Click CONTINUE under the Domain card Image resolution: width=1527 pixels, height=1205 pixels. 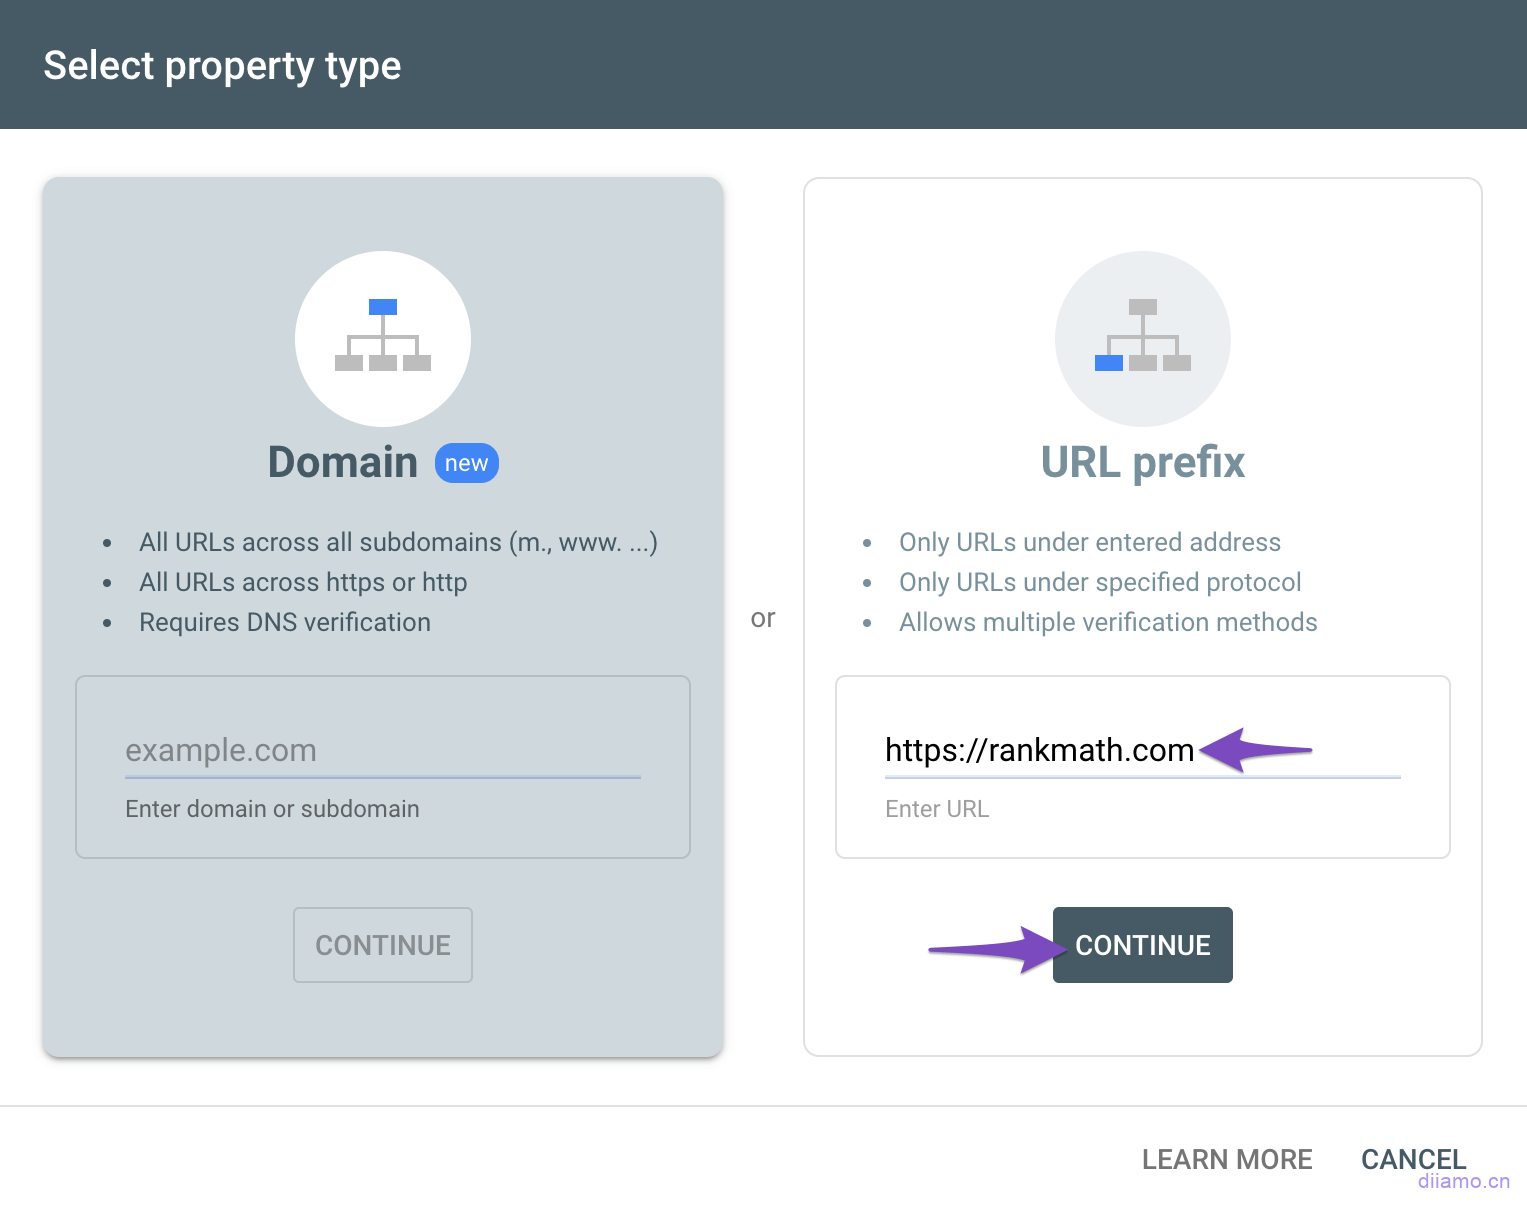(382, 945)
